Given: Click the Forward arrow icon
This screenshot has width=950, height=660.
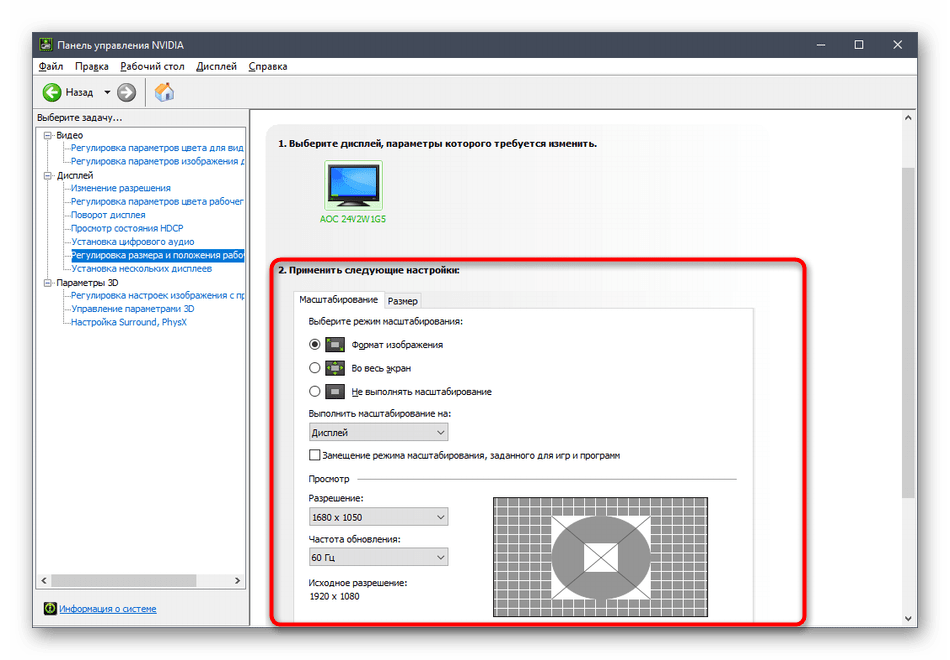Looking at the screenshot, I should 126,92.
